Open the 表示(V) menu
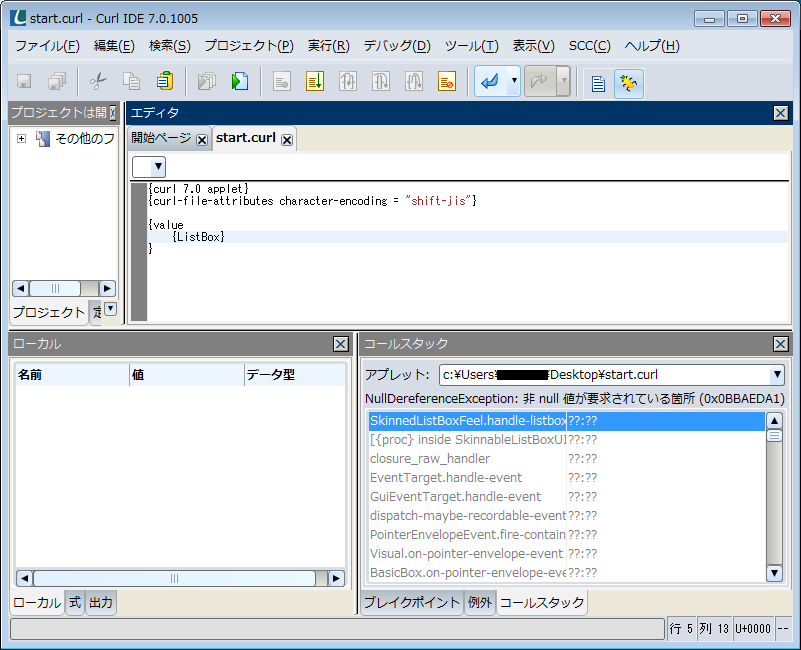 coord(533,46)
